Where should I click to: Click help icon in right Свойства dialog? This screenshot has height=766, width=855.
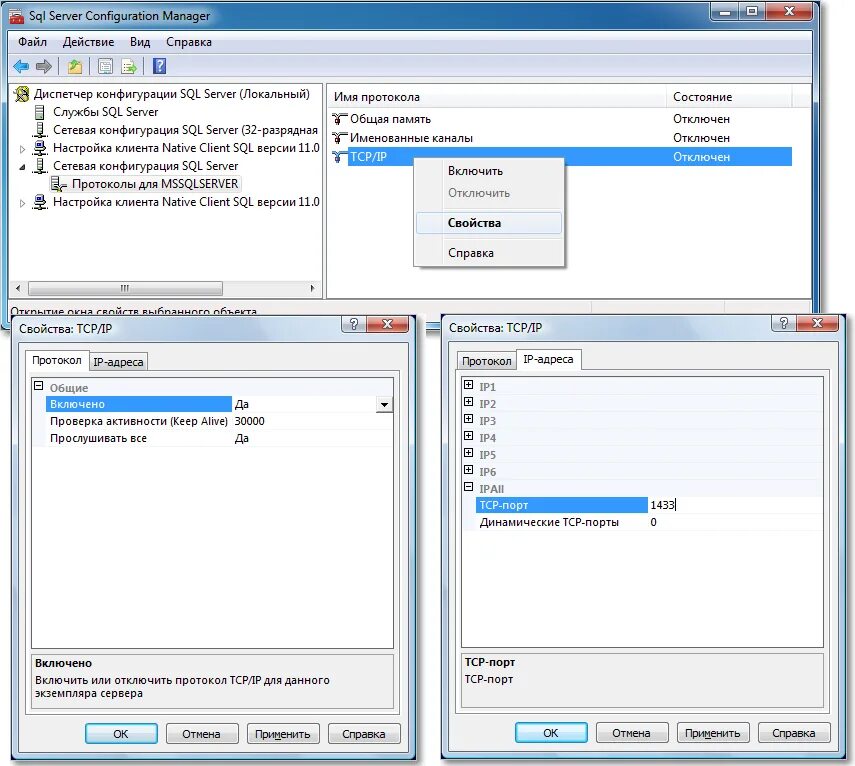[x=784, y=323]
